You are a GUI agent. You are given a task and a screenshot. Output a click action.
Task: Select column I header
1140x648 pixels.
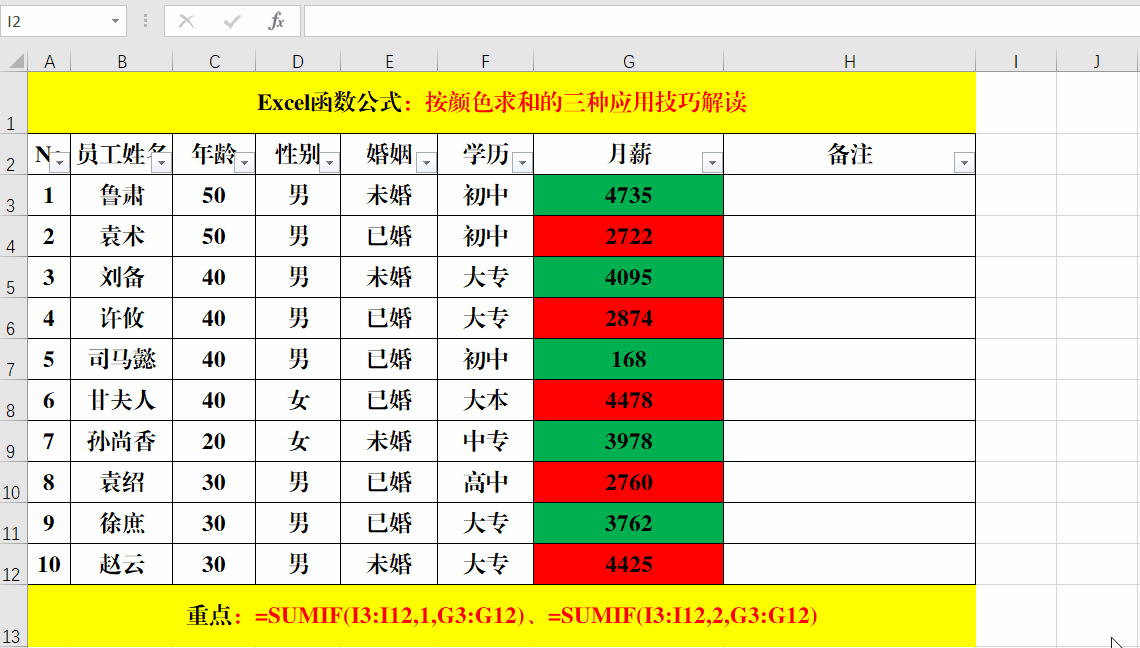(1016, 62)
